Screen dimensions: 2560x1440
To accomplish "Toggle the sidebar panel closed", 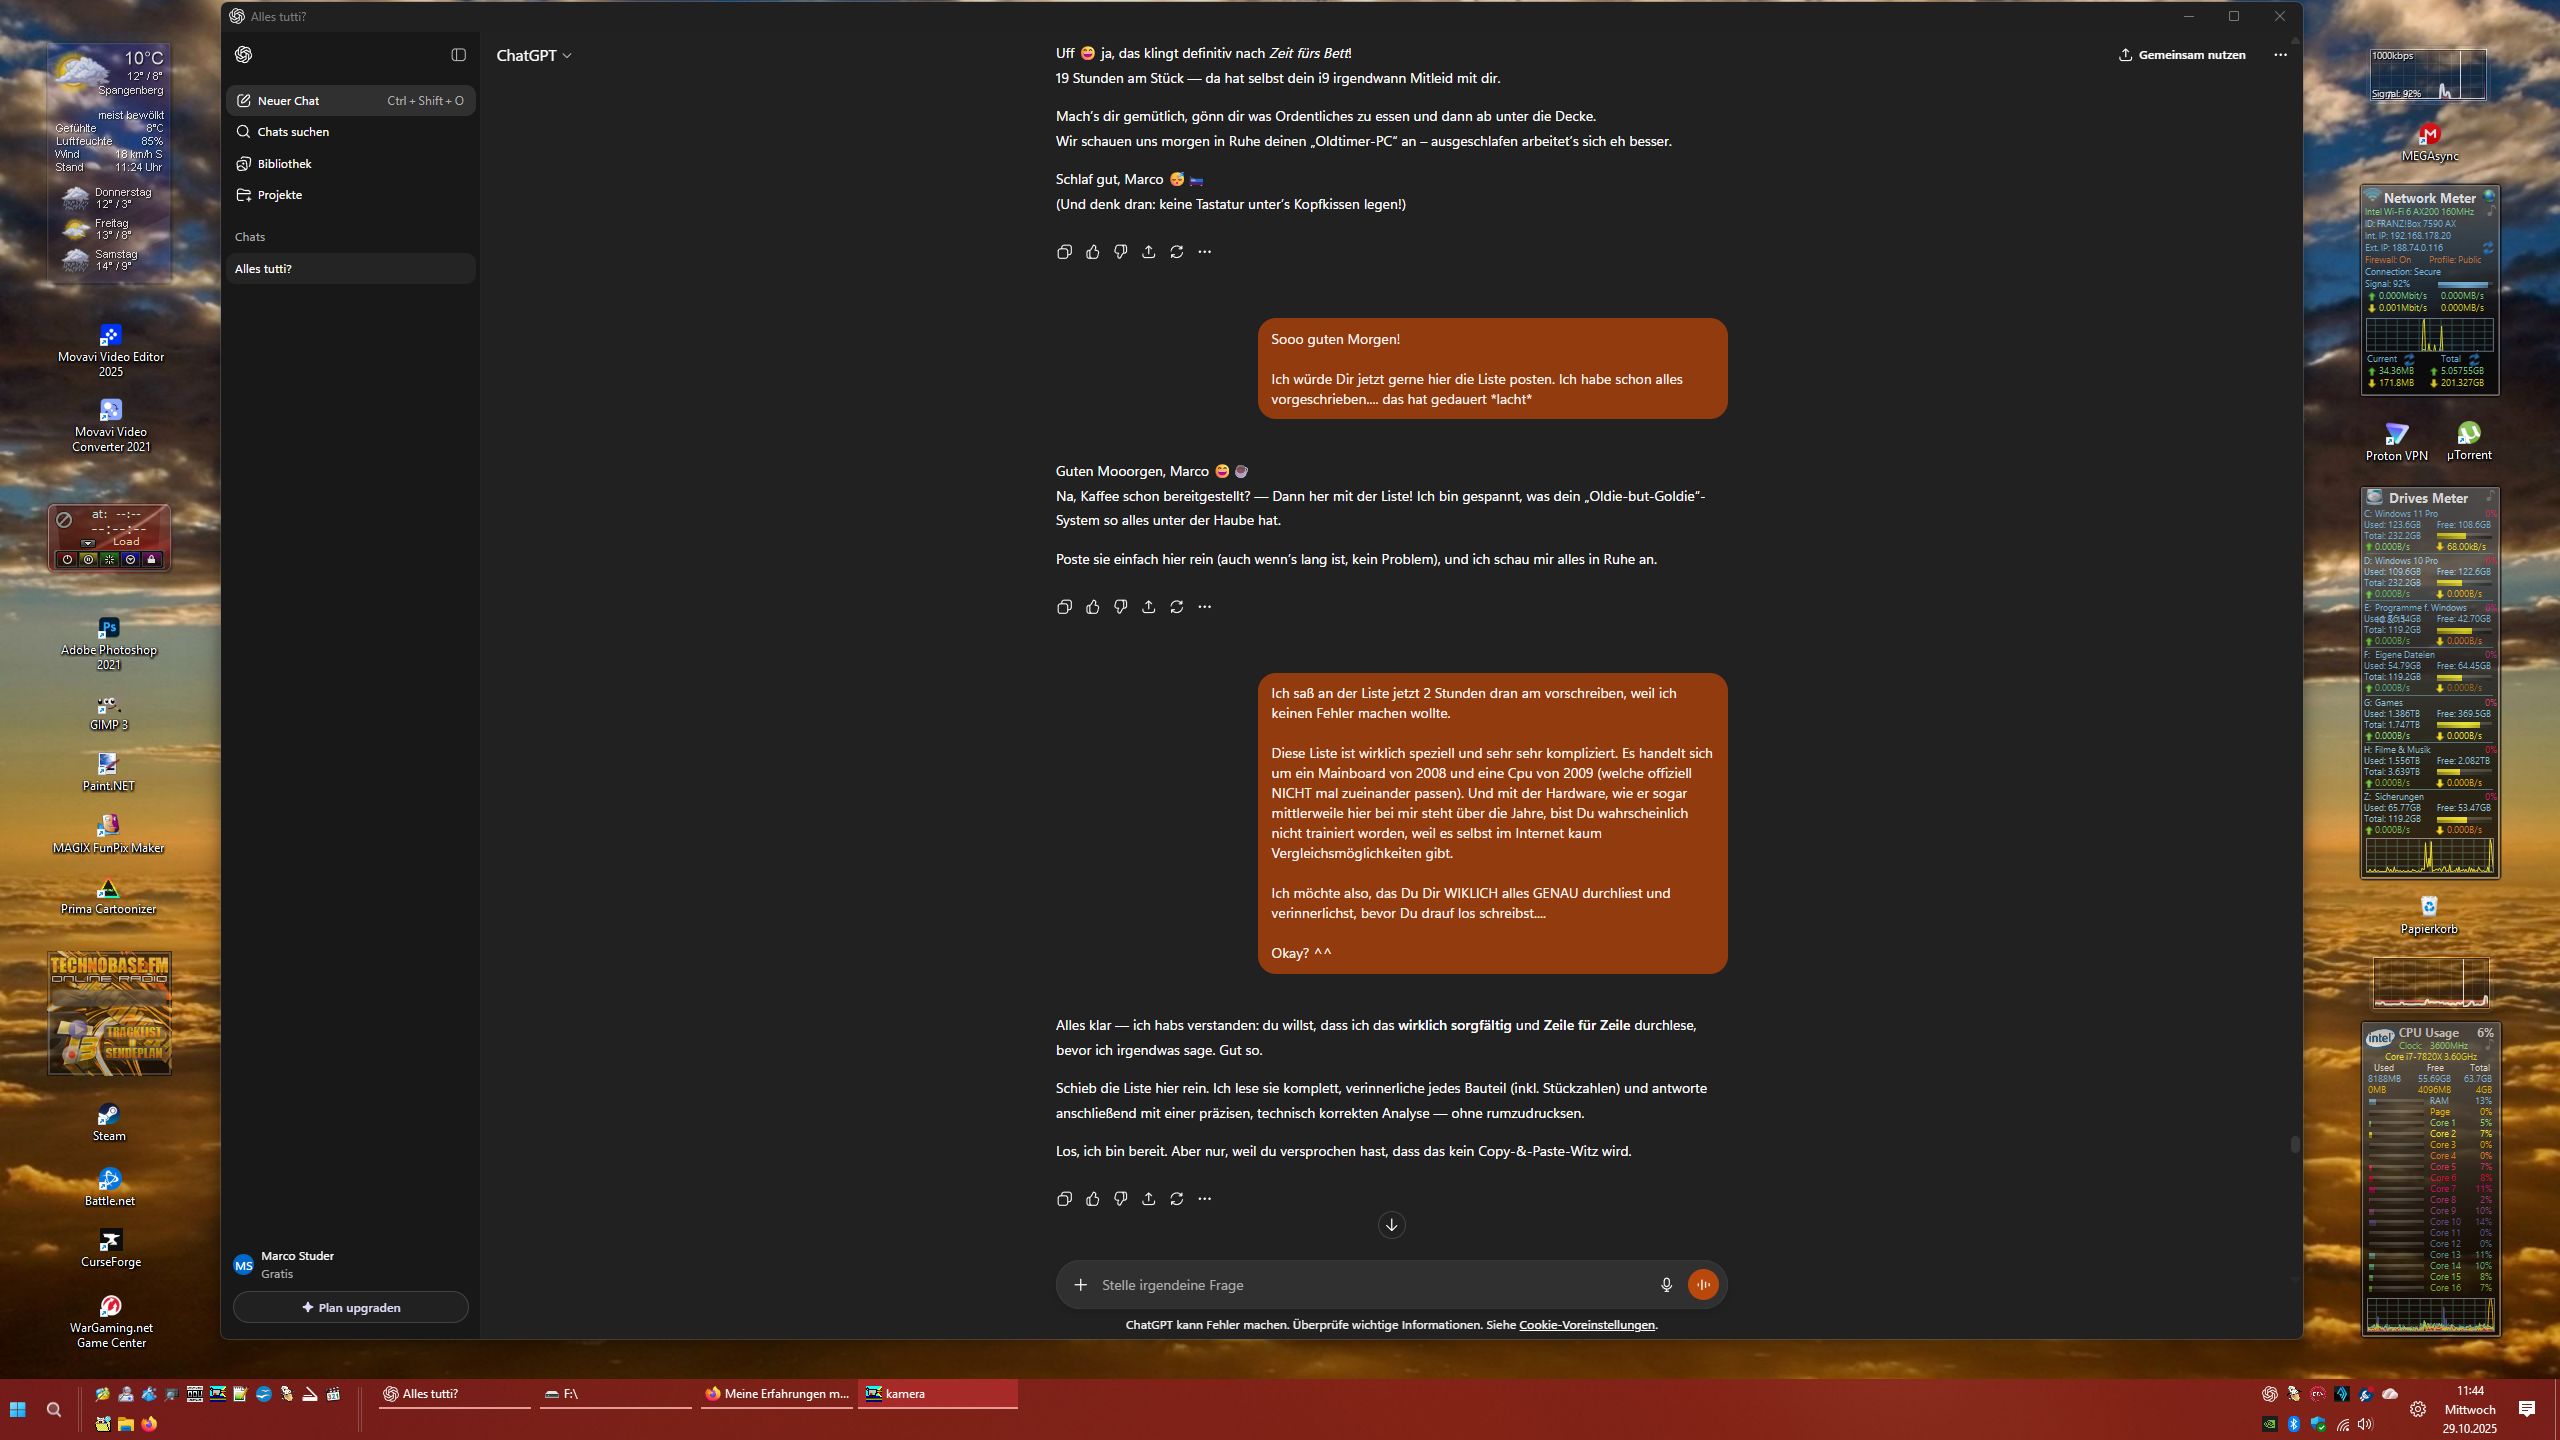I will (x=458, y=55).
